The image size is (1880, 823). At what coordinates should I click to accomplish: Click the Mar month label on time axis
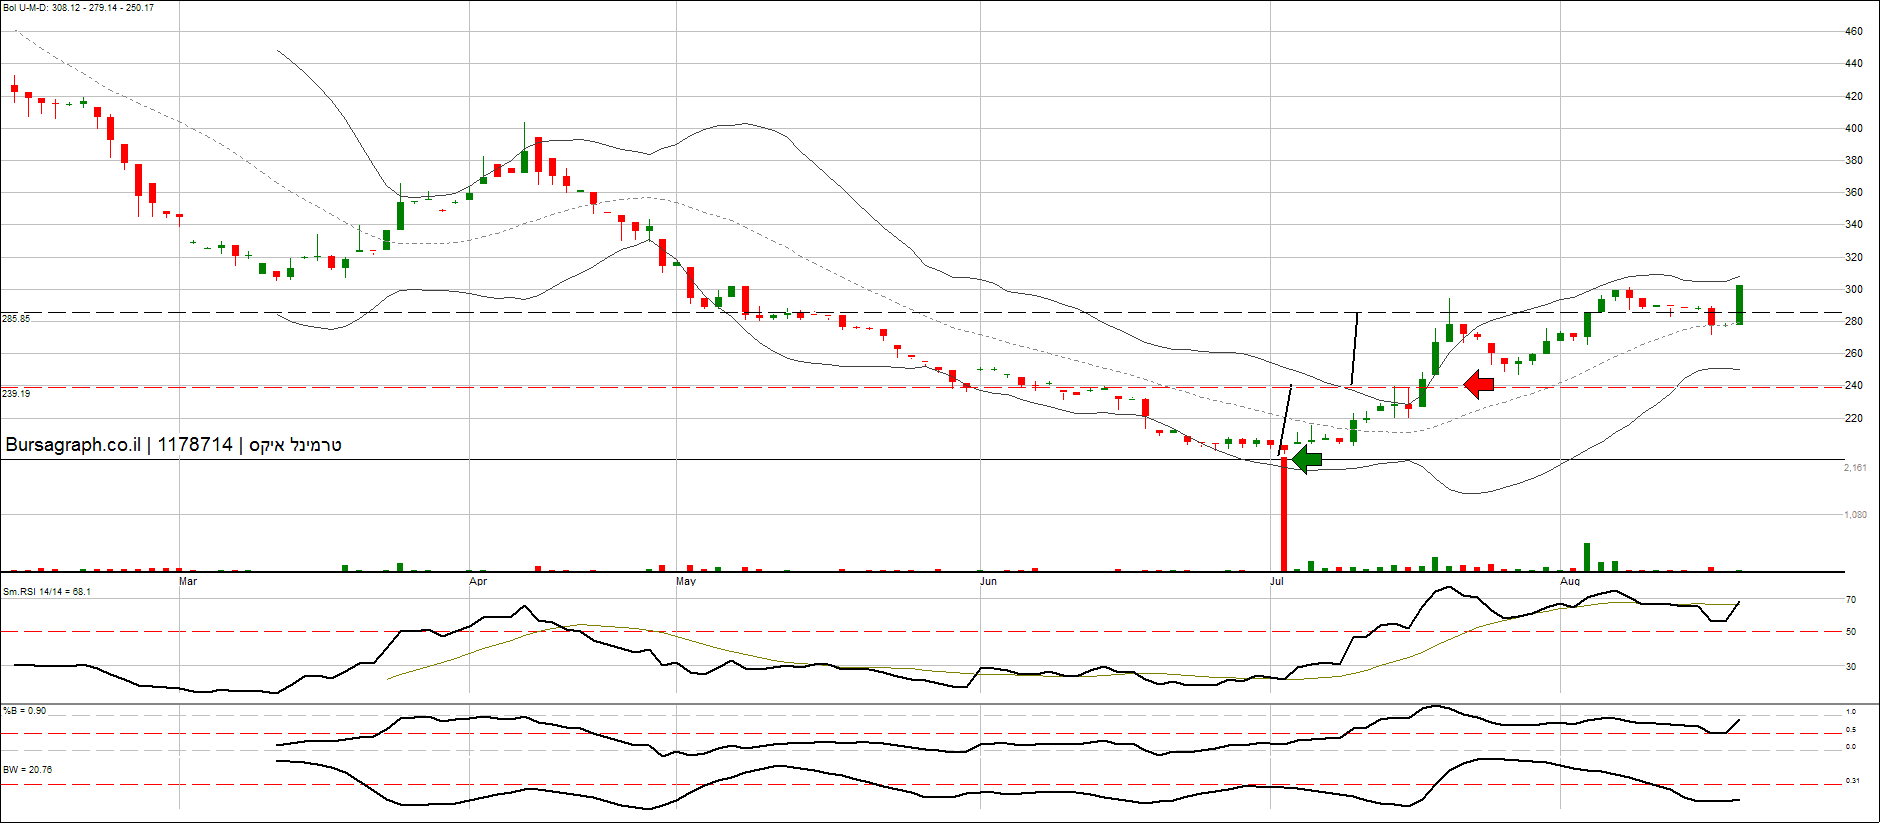click(188, 581)
